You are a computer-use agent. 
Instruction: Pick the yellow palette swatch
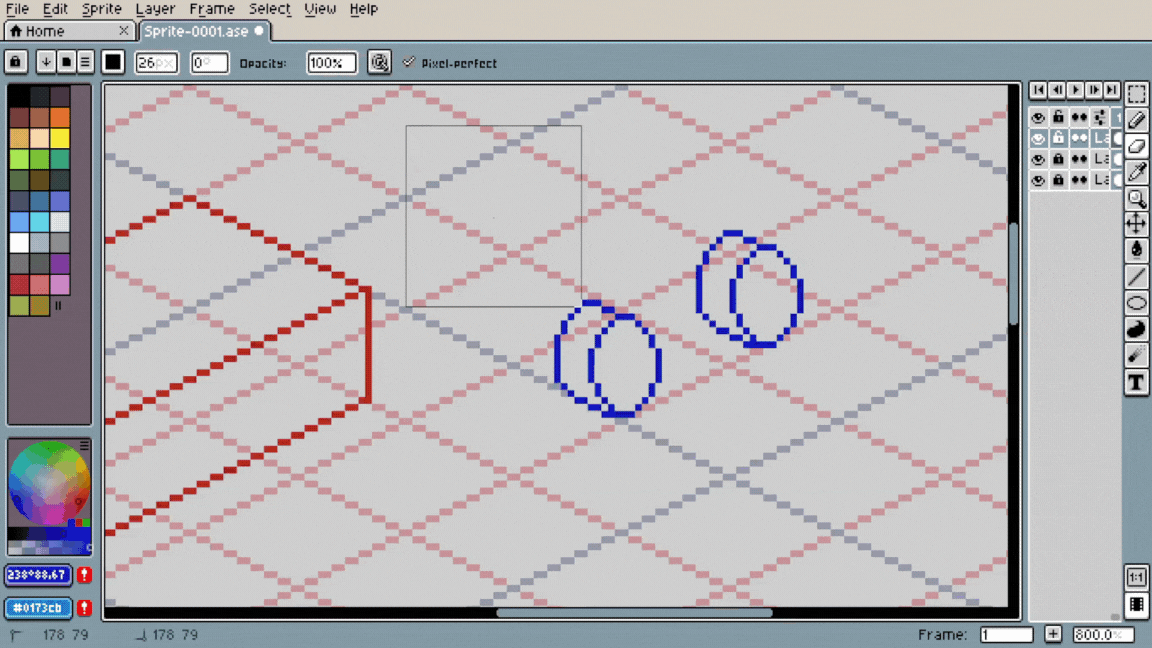(x=60, y=138)
